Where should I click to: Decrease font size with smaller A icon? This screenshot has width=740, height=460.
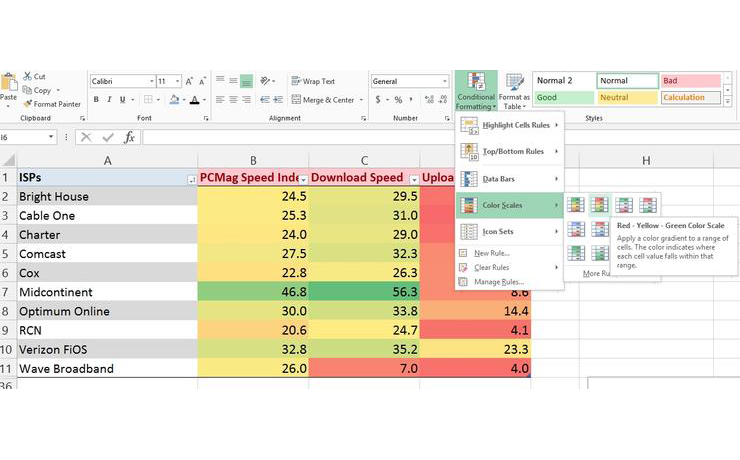(x=202, y=81)
